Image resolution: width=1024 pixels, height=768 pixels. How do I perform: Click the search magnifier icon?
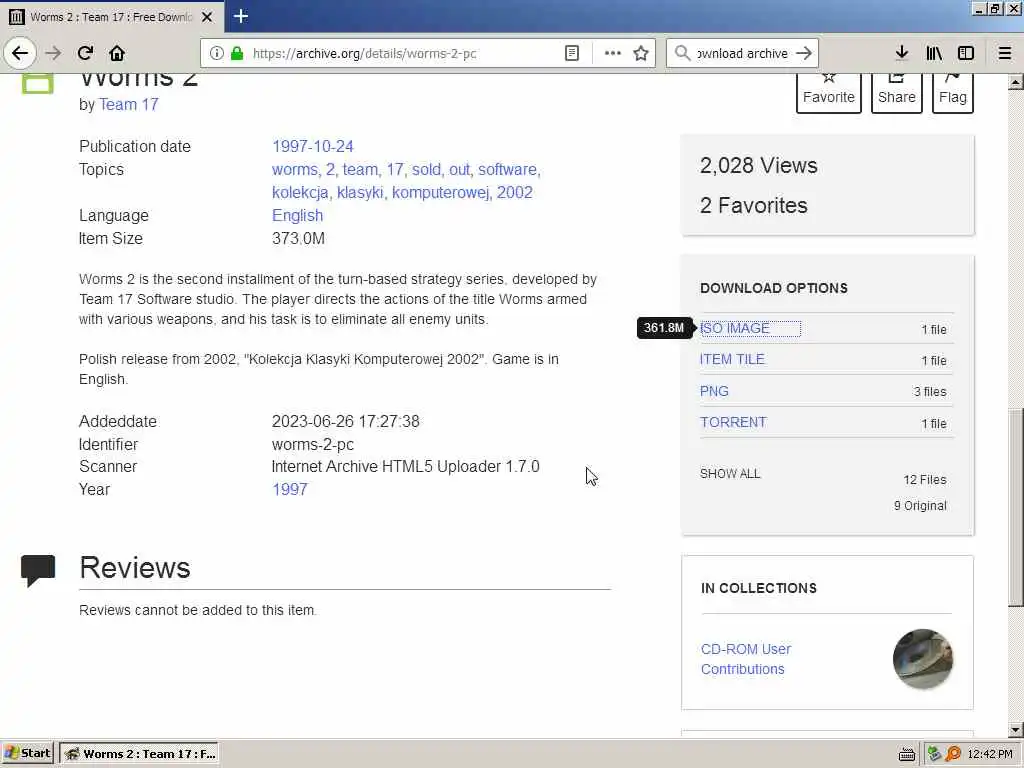tap(682, 53)
